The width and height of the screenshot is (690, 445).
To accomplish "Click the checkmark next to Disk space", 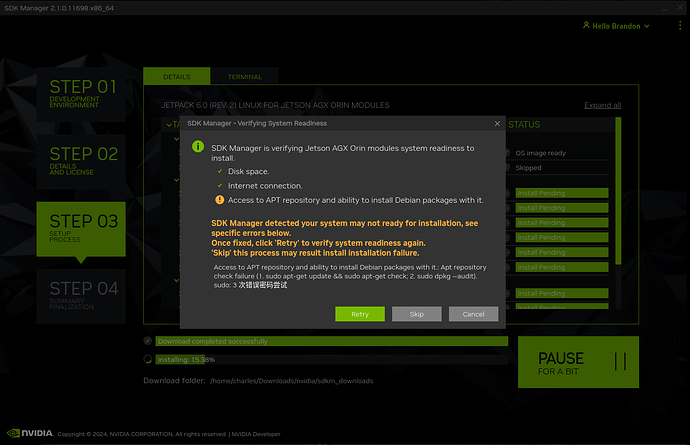I will pyautogui.click(x=220, y=171).
